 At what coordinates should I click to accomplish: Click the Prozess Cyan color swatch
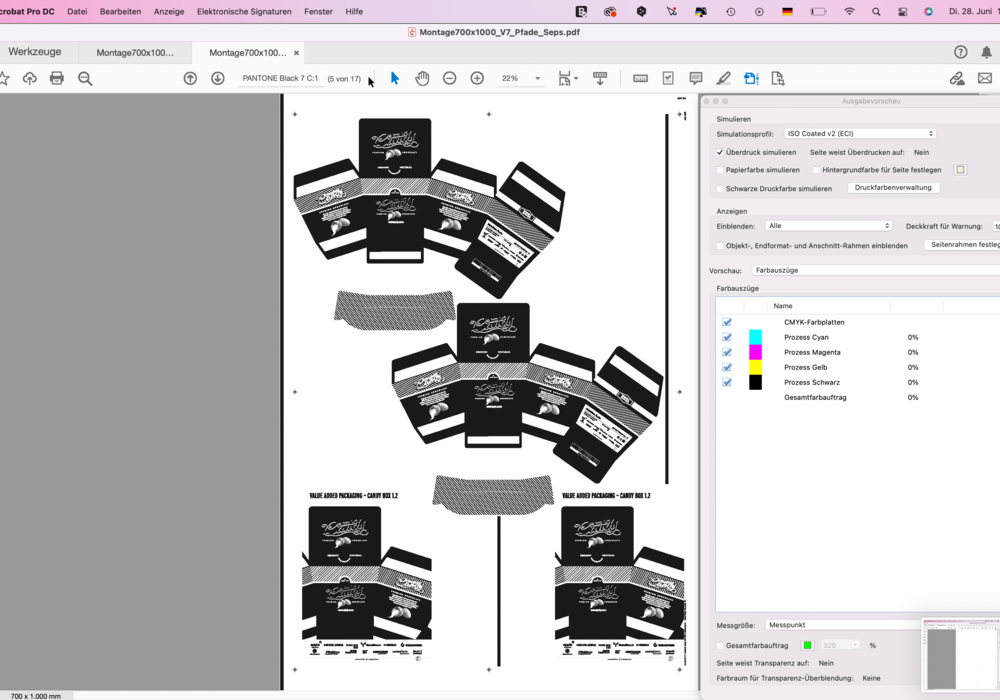(x=755, y=337)
